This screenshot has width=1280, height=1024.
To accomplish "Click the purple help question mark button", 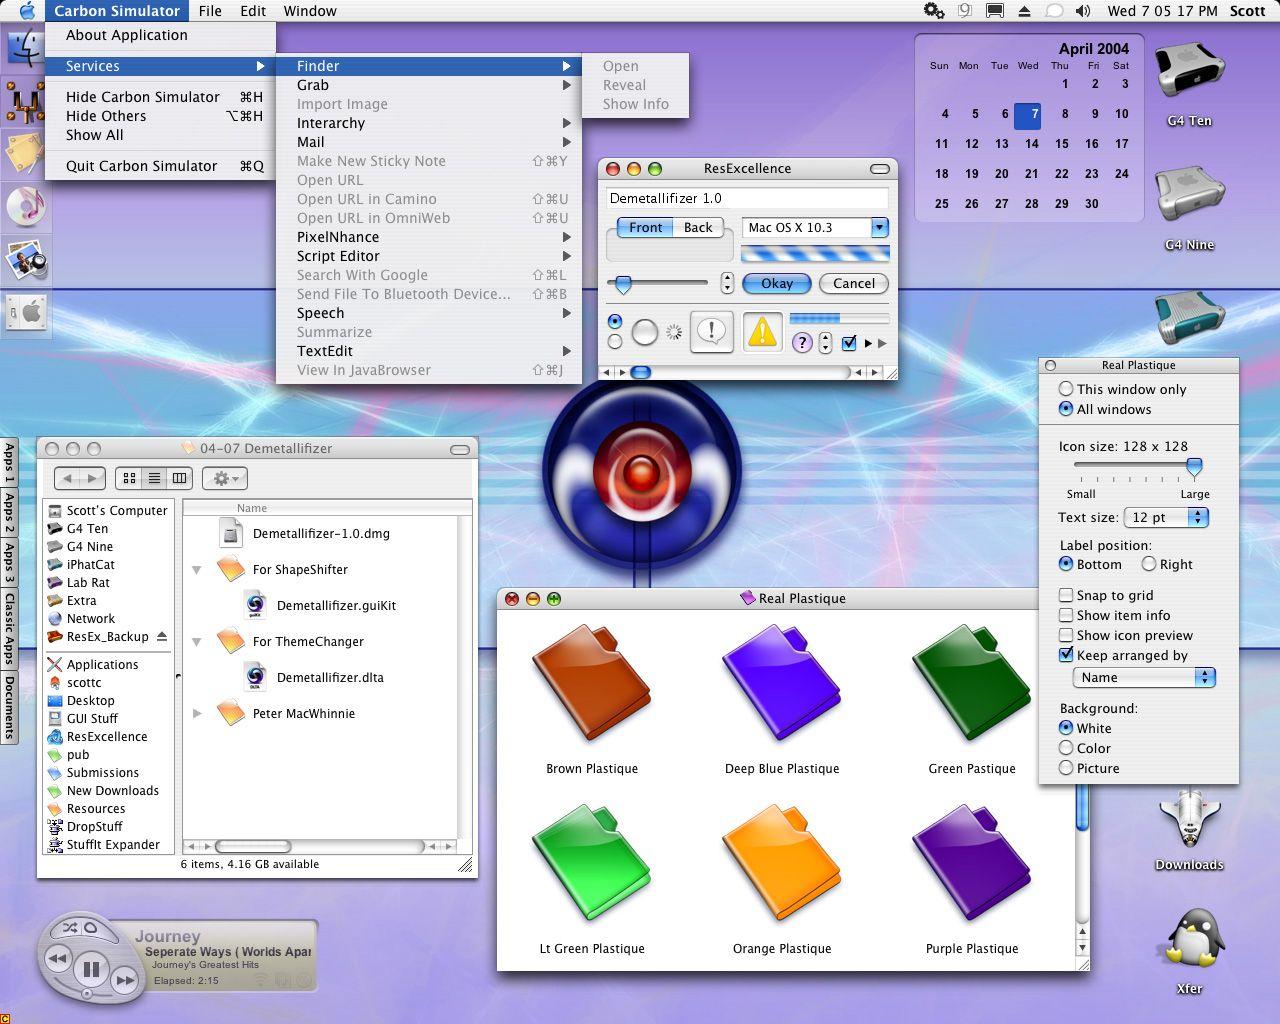I will 802,343.
